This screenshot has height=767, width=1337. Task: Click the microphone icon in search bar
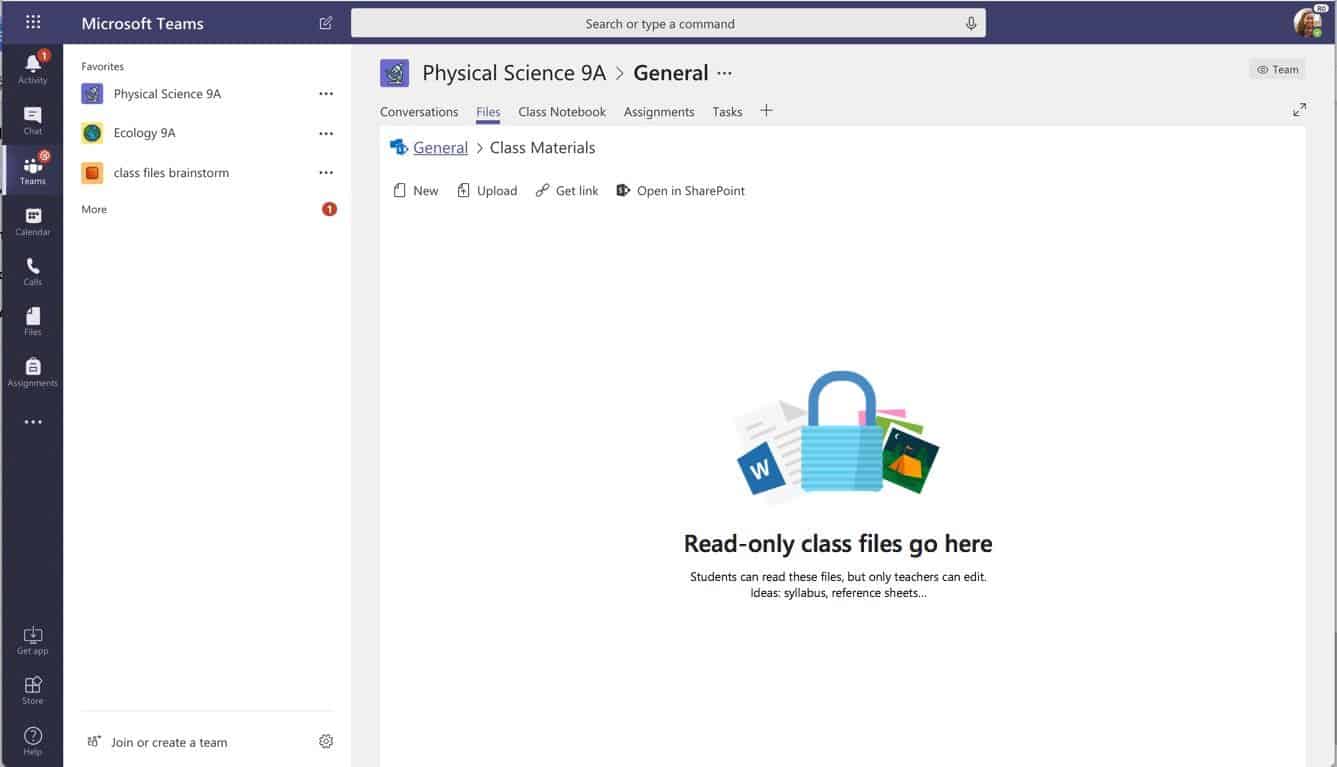[x=970, y=24]
